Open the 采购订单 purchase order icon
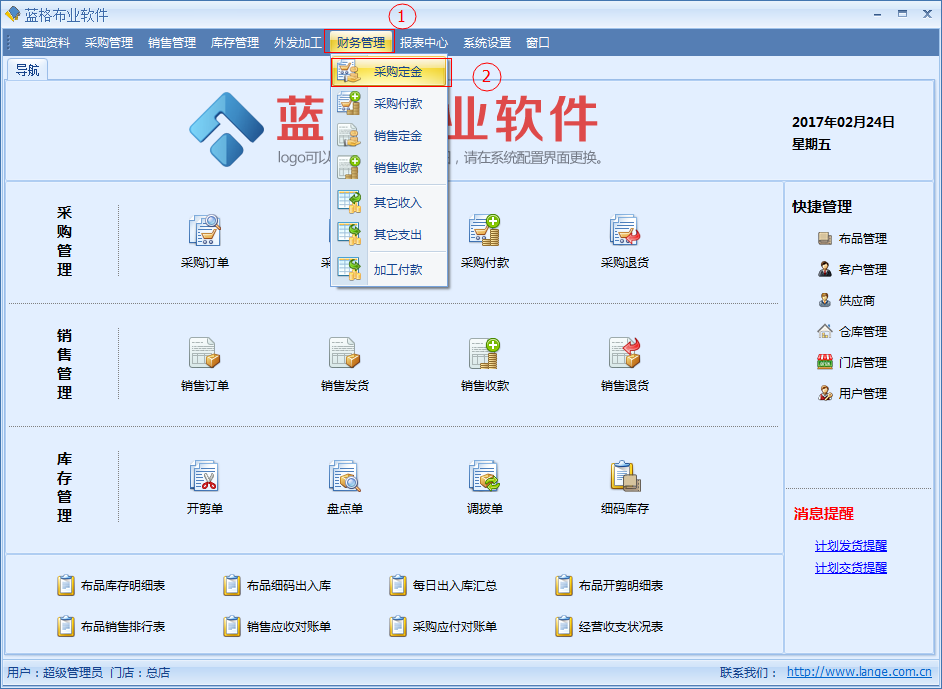The height and width of the screenshot is (689, 942). 205,231
